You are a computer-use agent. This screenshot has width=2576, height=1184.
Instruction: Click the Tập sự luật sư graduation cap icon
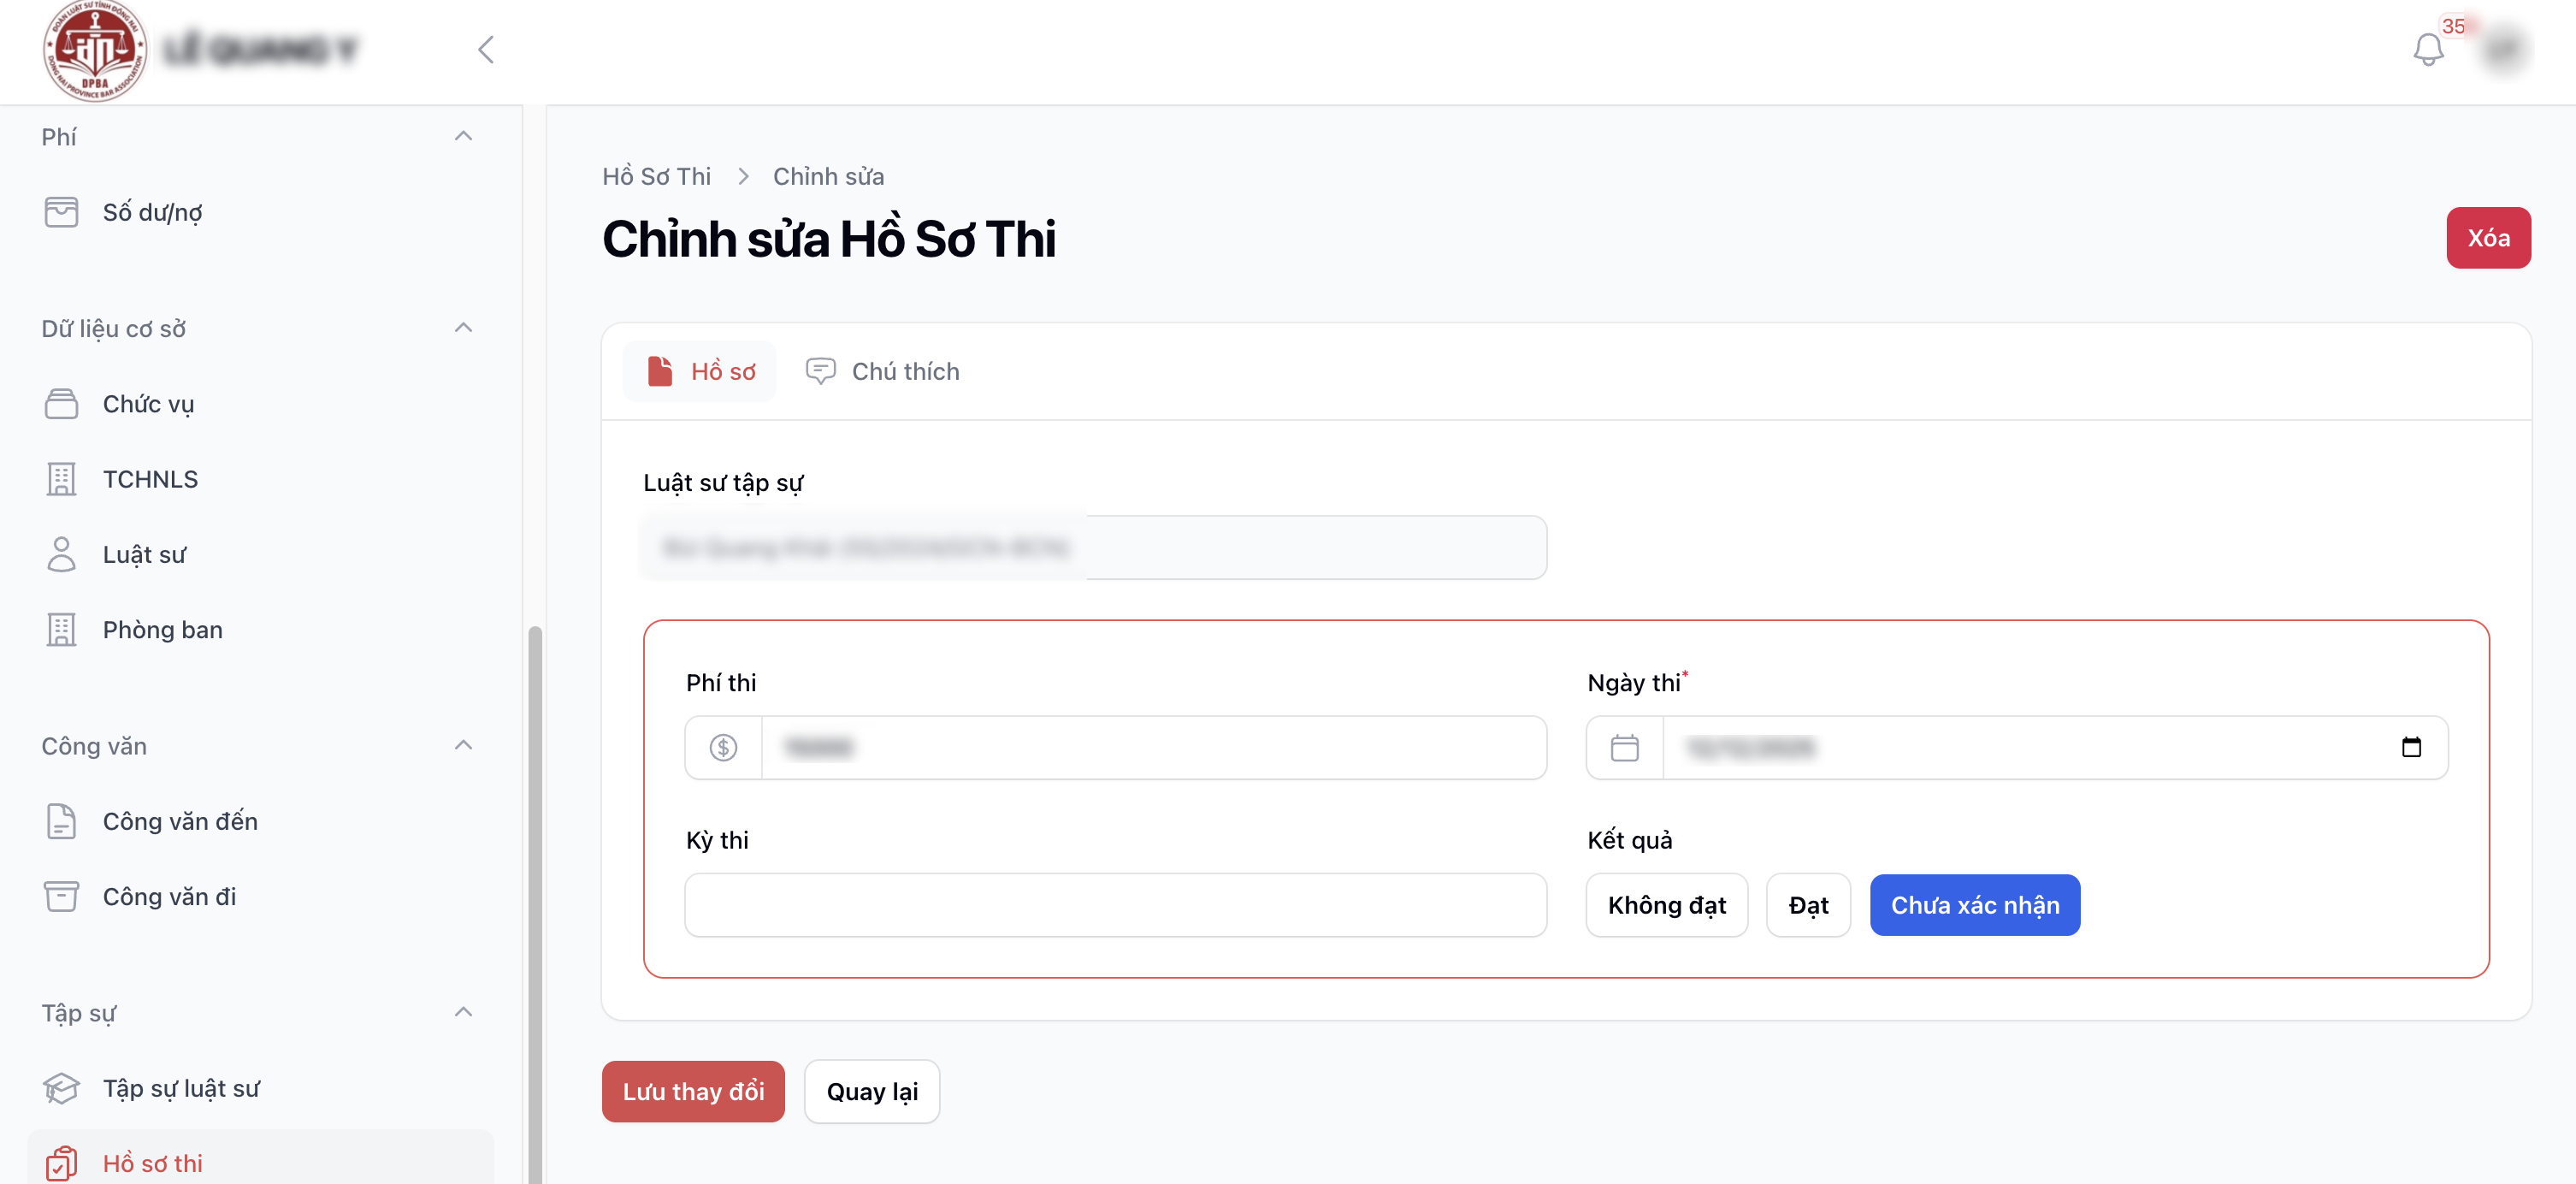(61, 1088)
